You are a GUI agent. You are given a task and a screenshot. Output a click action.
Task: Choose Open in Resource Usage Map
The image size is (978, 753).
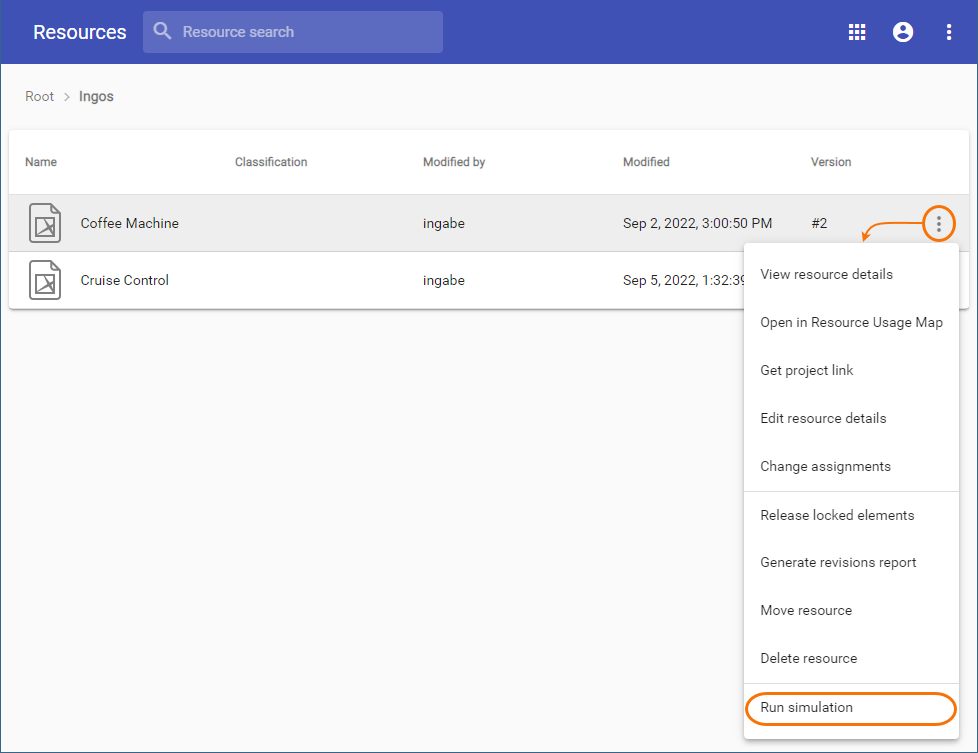coord(851,322)
